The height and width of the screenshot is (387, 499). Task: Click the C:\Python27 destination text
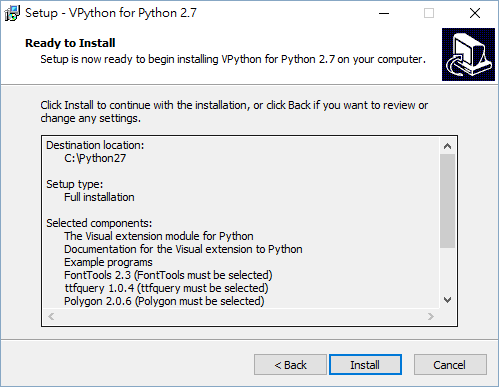coord(95,158)
